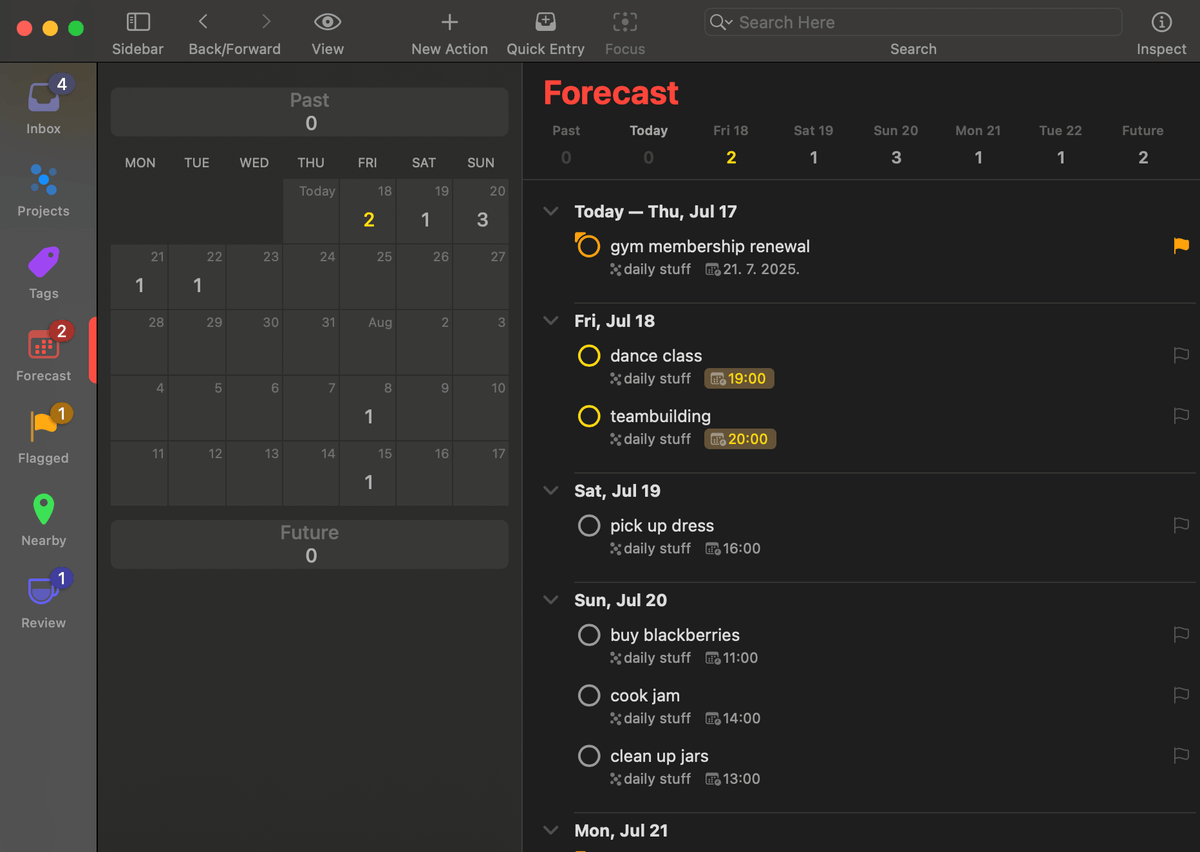Open the Inbox in the sidebar

(43, 100)
